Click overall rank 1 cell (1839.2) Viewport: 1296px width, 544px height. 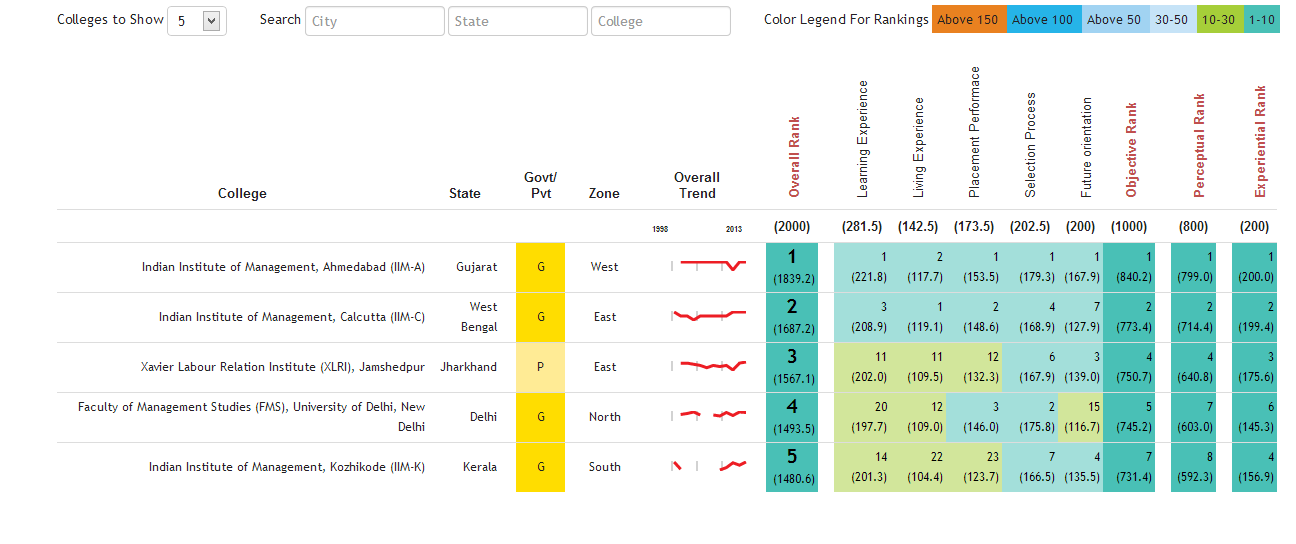792,267
